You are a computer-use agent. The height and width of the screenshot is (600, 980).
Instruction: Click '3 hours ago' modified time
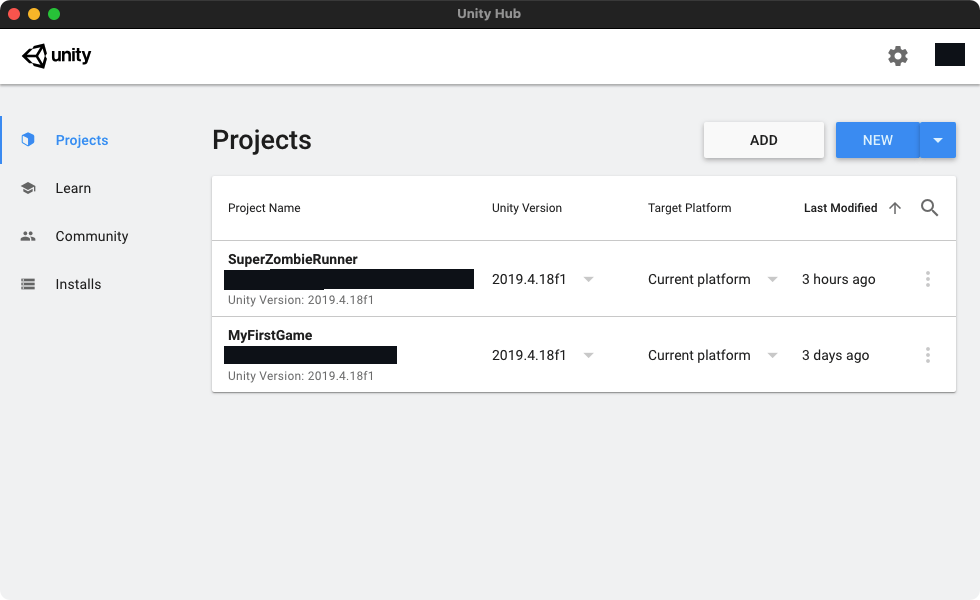838,279
